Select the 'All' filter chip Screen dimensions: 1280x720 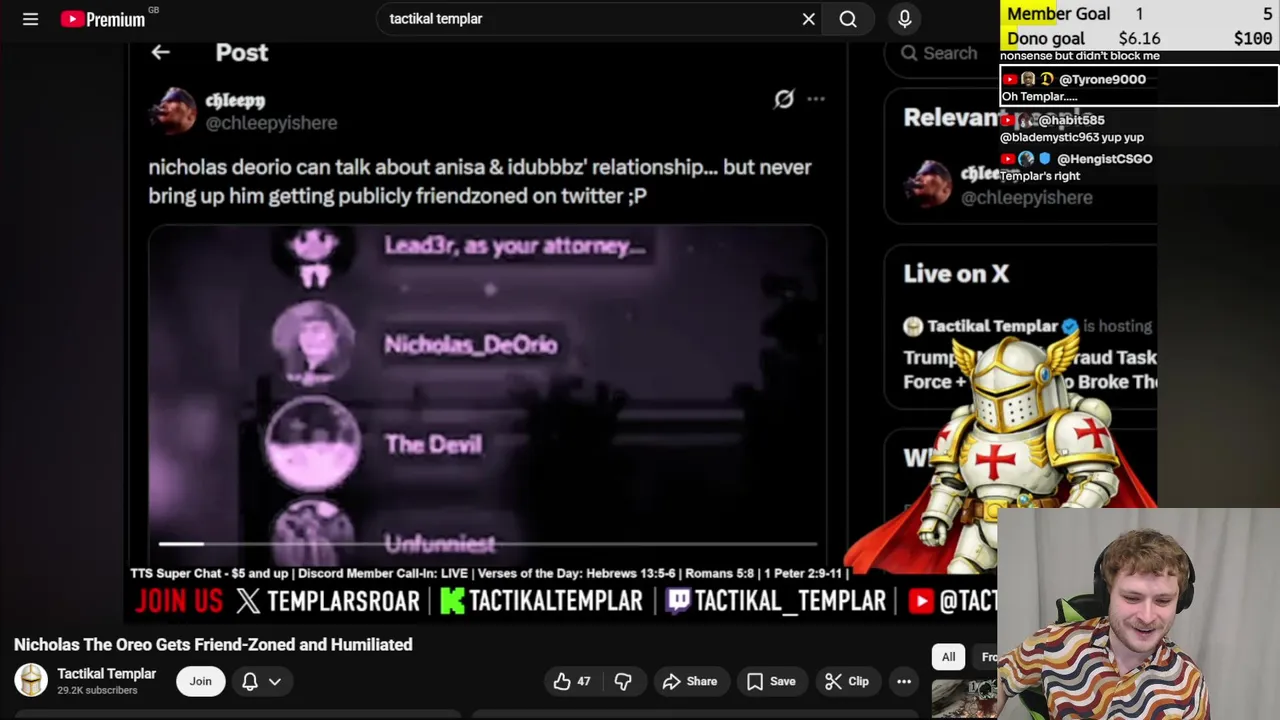click(x=948, y=657)
